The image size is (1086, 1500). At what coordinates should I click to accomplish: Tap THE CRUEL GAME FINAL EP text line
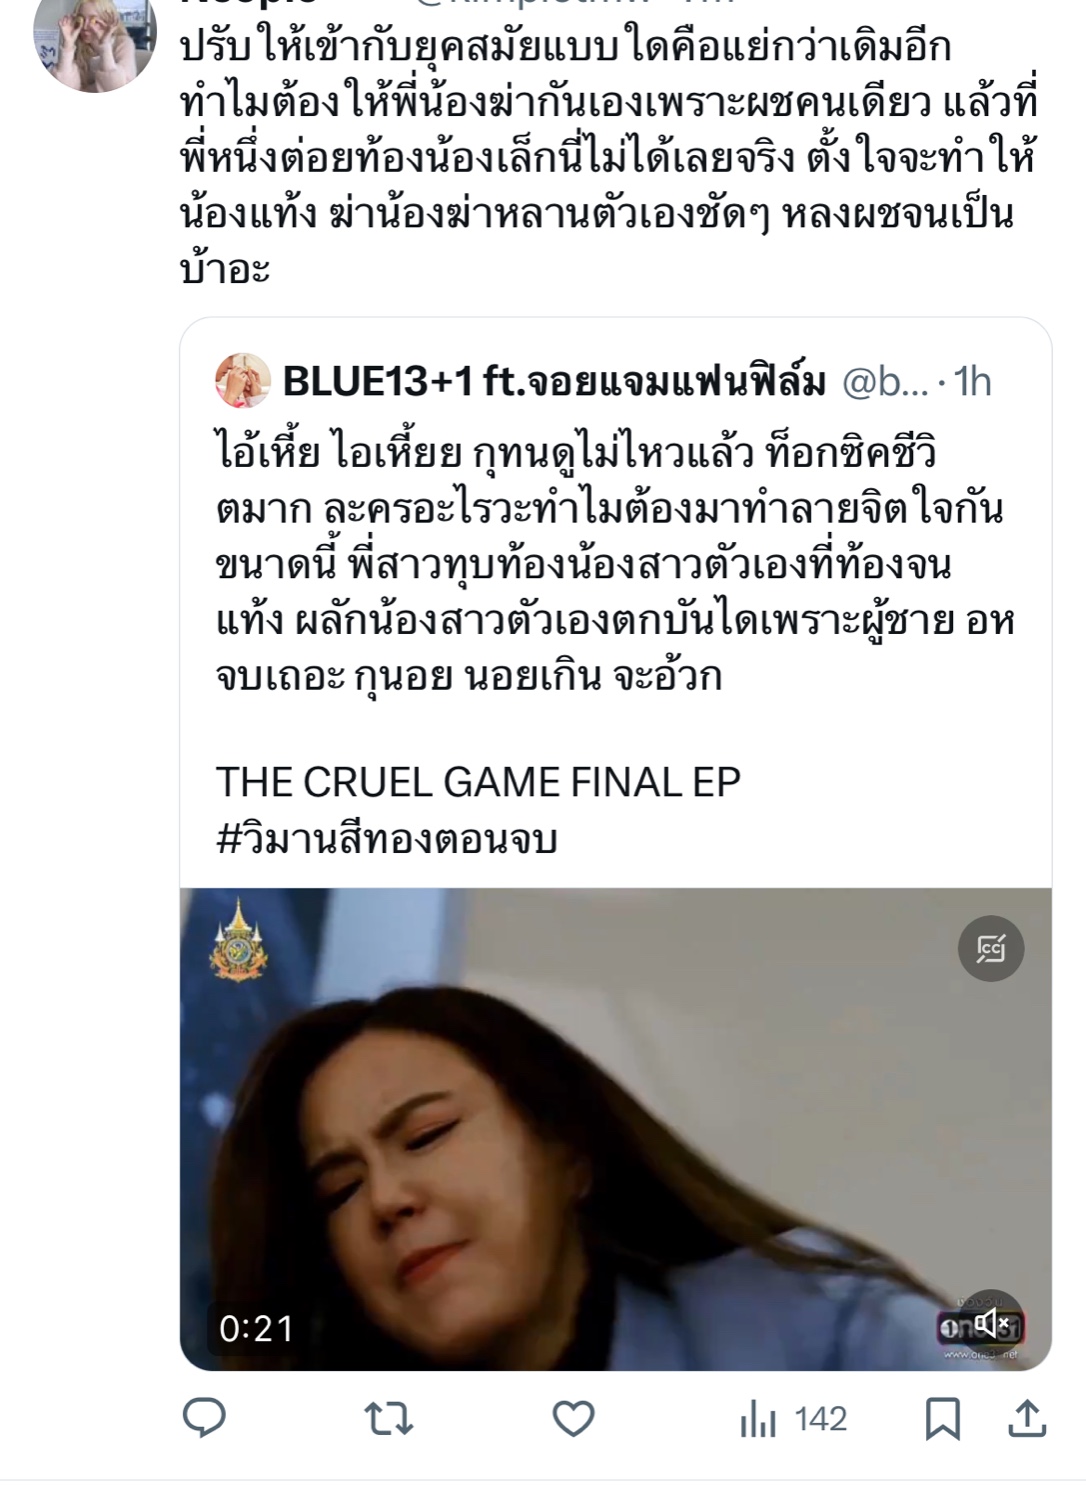point(478,782)
